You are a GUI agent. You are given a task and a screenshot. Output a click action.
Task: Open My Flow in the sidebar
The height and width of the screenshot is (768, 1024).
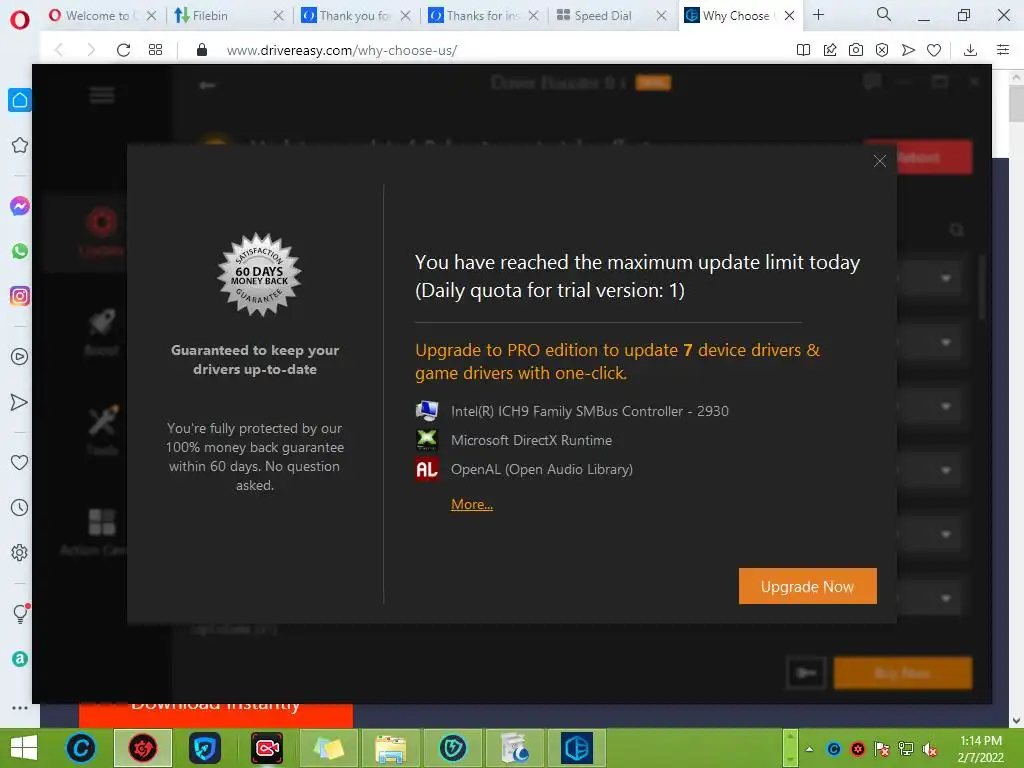click(x=20, y=402)
